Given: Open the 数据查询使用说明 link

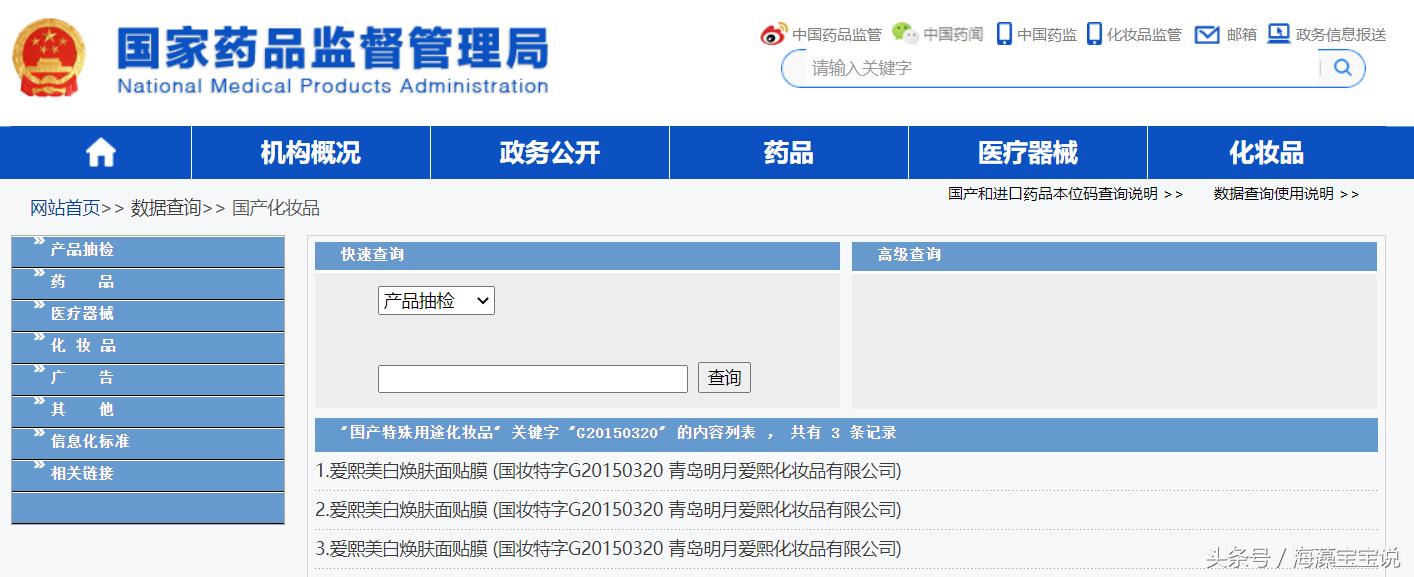Looking at the screenshot, I should (1273, 194).
